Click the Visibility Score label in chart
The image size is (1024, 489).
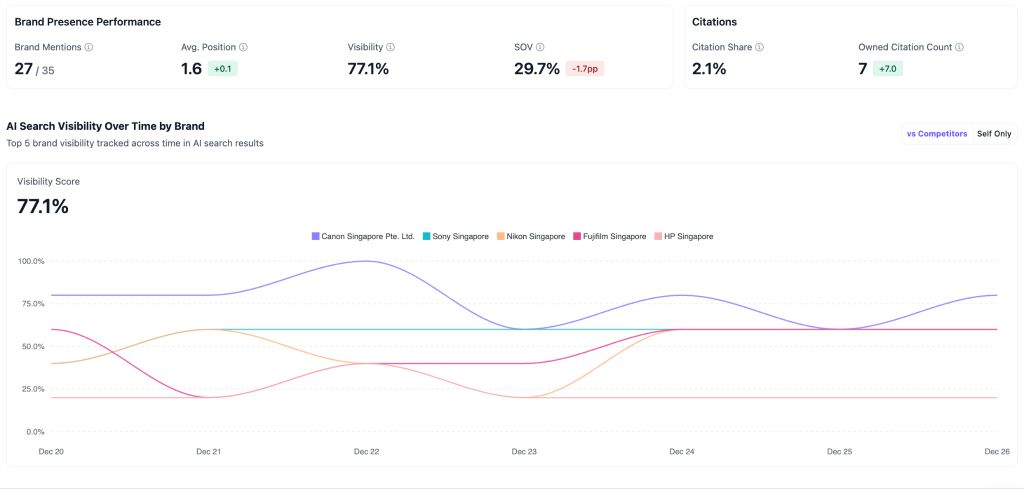(x=48, y=181)
